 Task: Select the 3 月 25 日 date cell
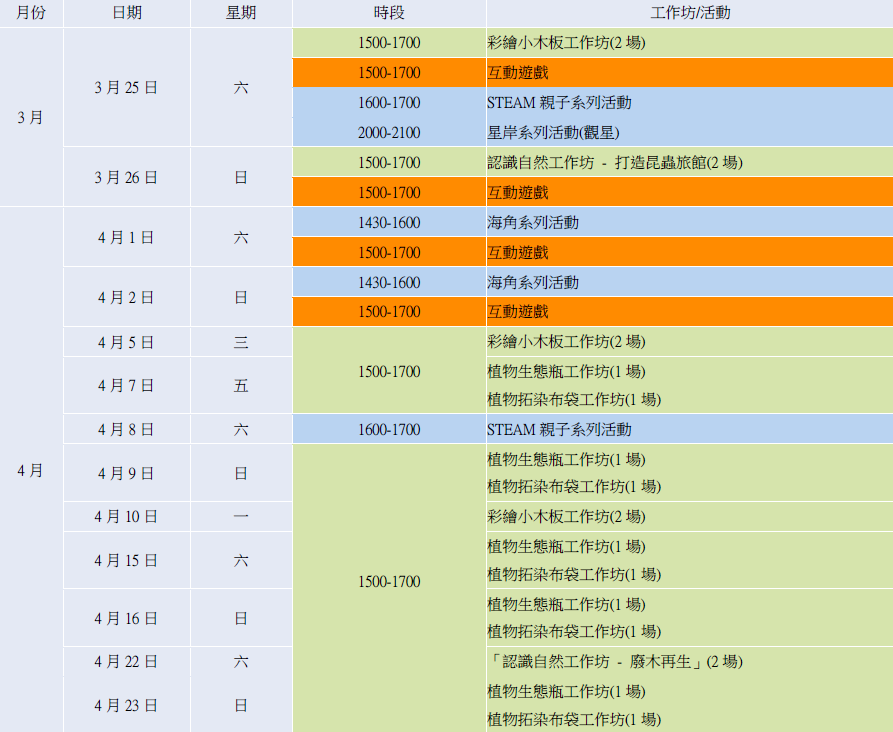pyautogui.click(x=126, y=87)
